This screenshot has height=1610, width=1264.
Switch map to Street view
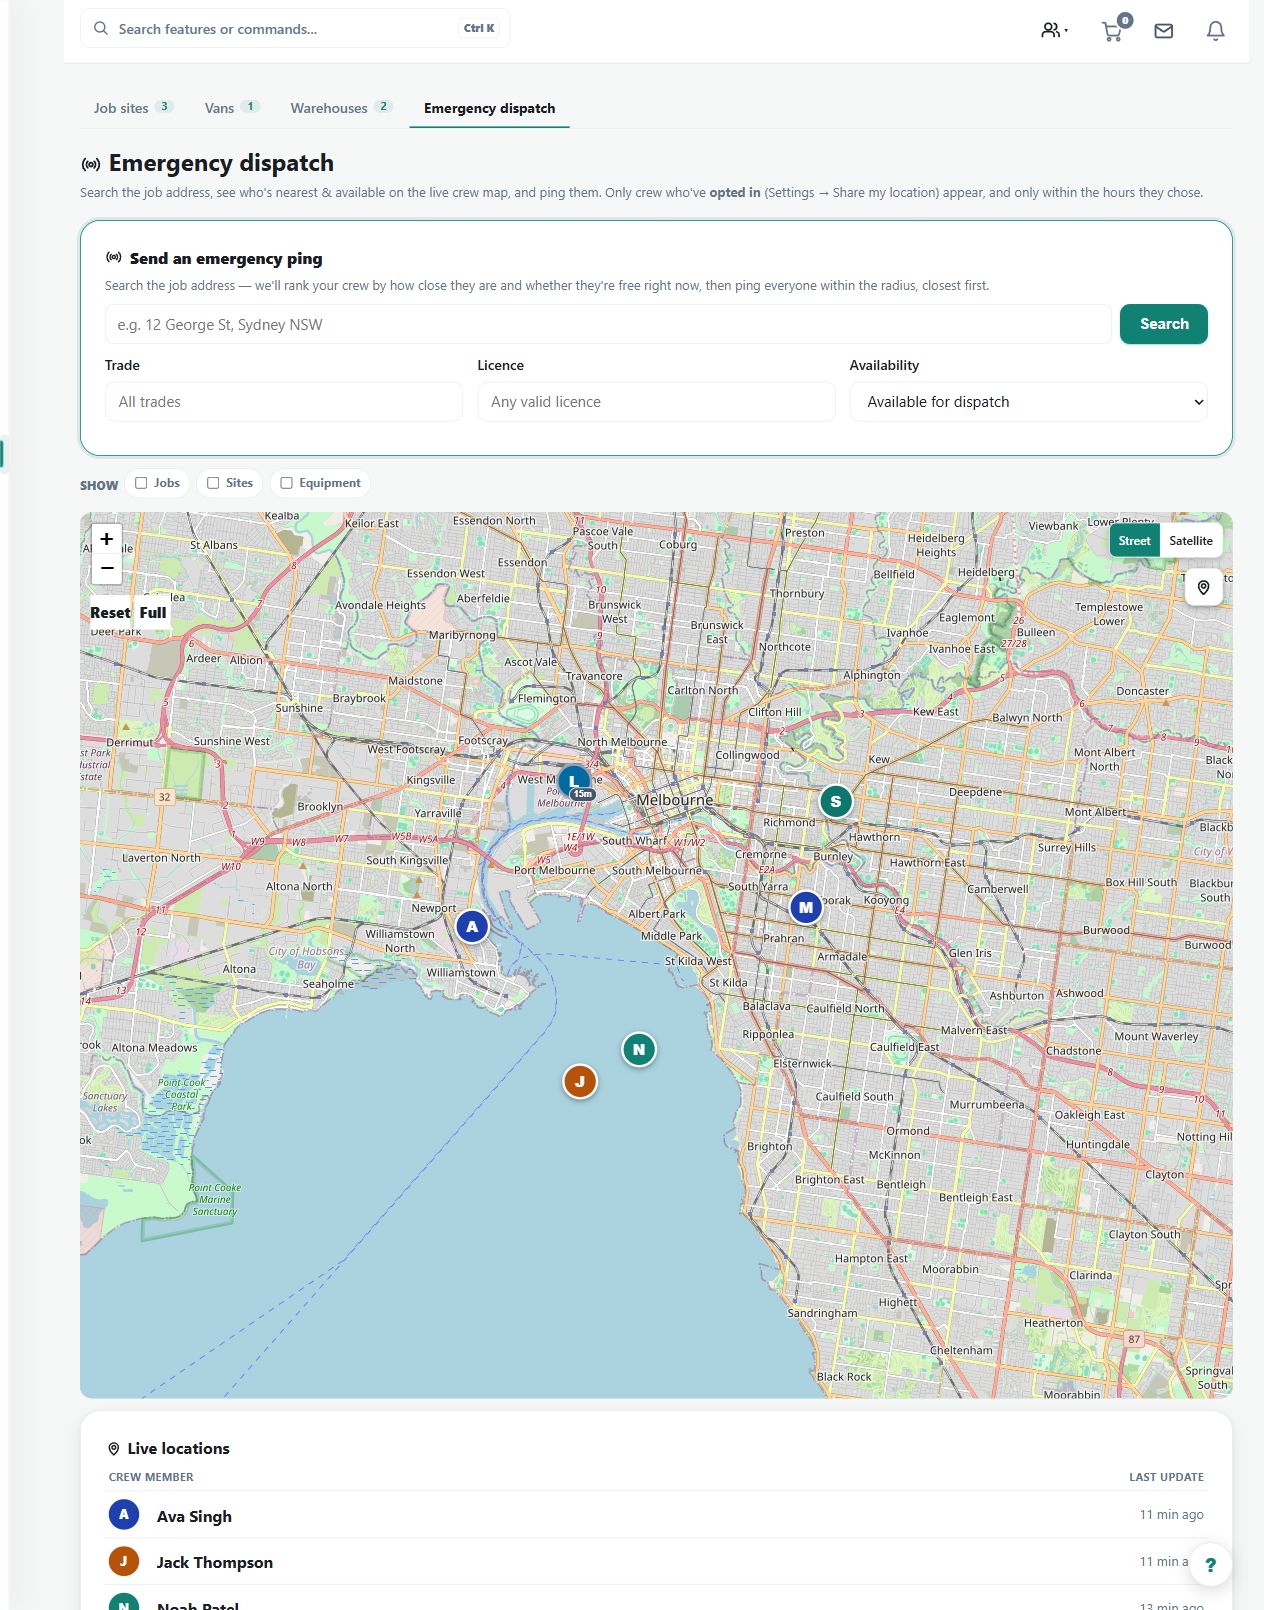click(1134, 541)
